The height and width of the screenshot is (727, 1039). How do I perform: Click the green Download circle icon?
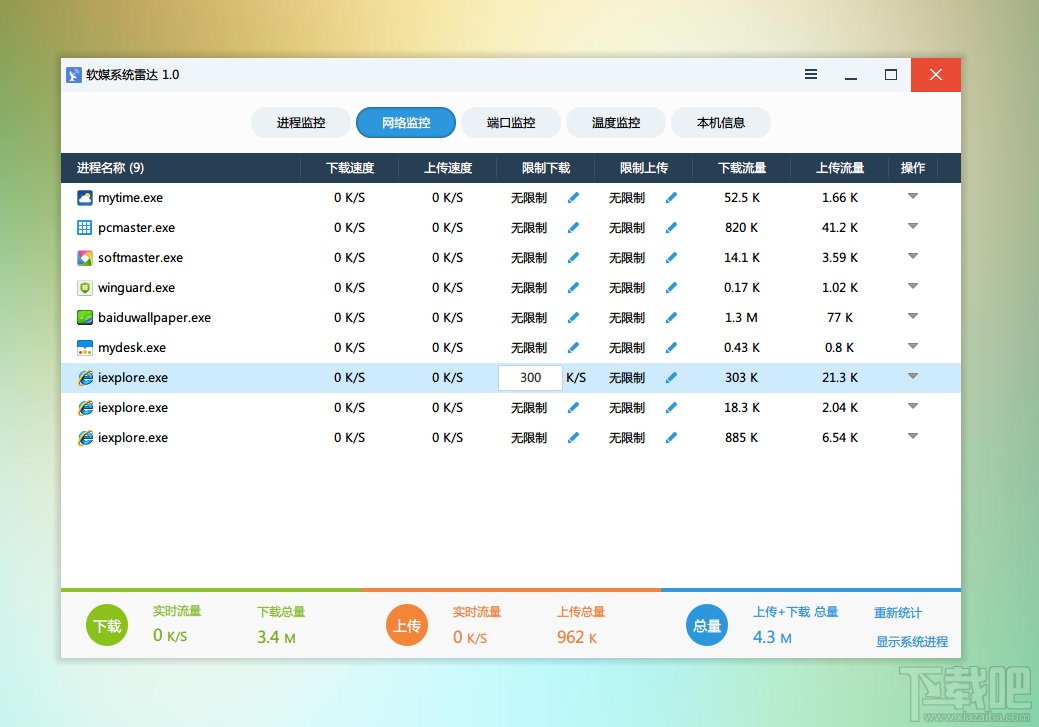tap(107, 626)
